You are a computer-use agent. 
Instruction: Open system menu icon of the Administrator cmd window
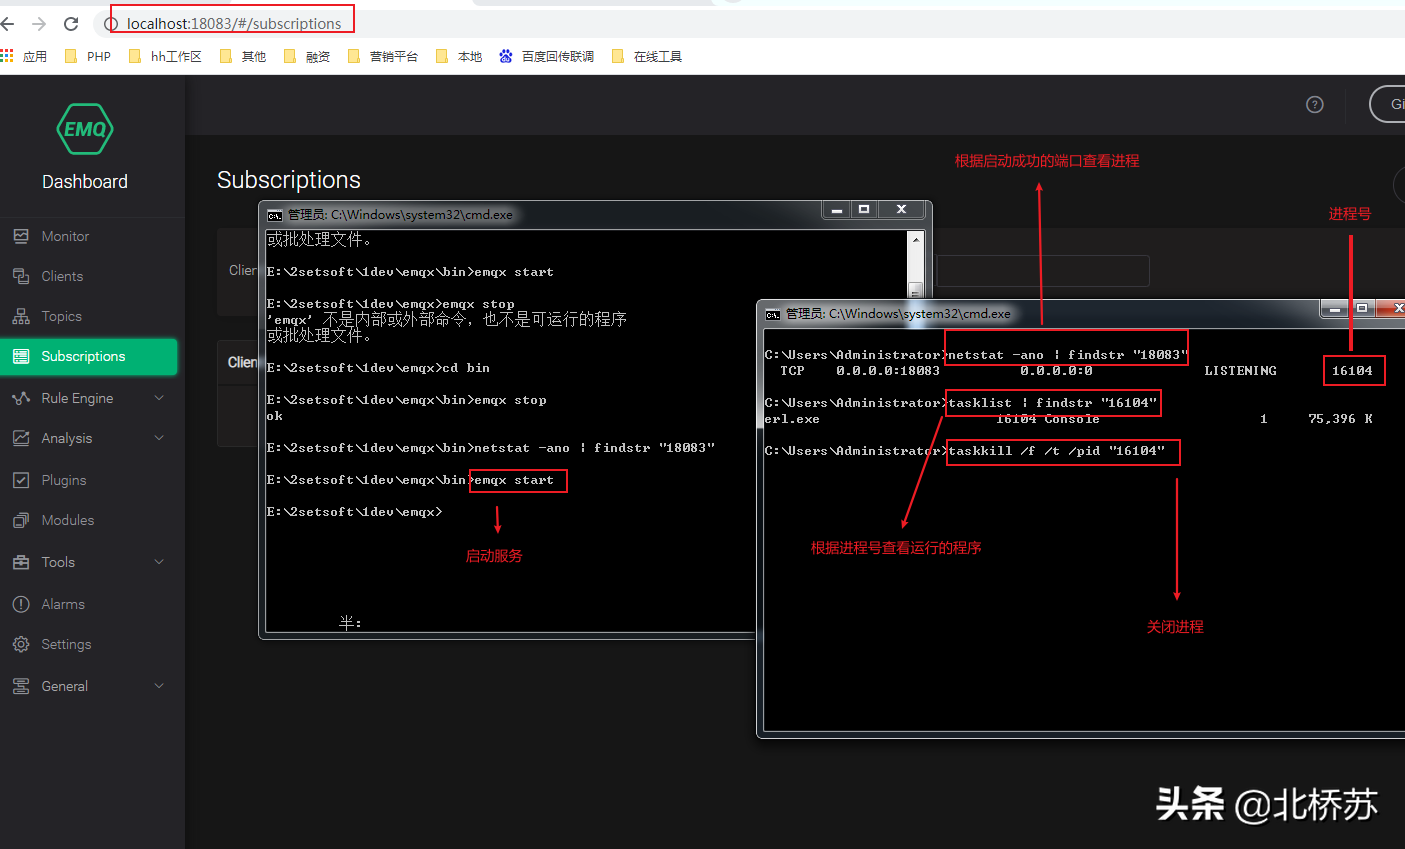(772, 314)
